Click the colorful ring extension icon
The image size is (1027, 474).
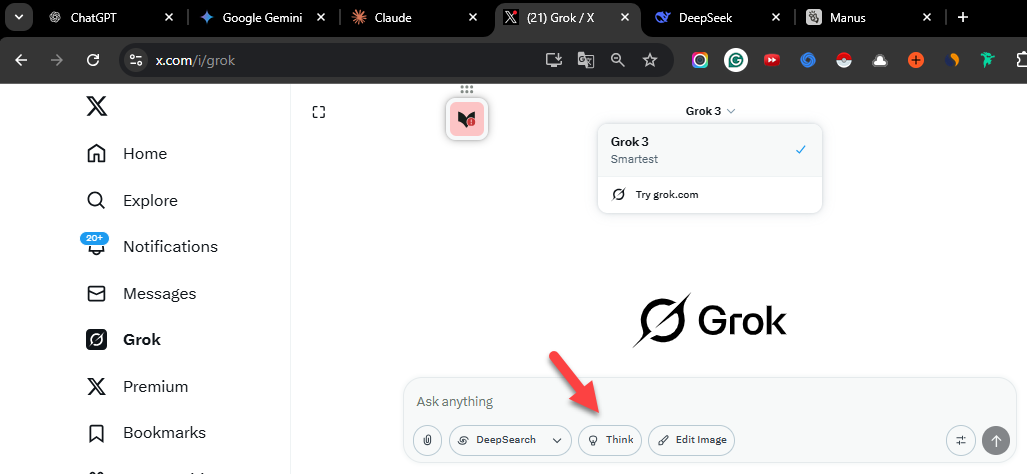[x=700, y=60]
